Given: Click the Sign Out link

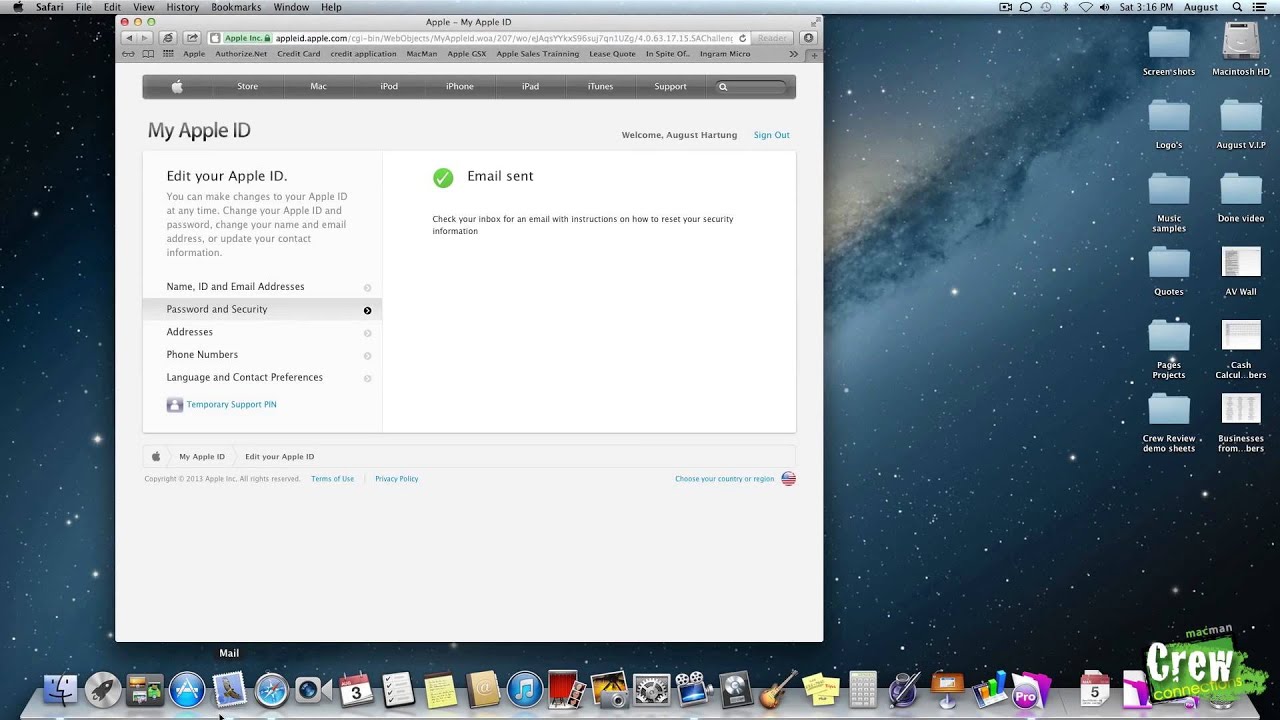Looking at the screenshot, I should pos(771,135).
